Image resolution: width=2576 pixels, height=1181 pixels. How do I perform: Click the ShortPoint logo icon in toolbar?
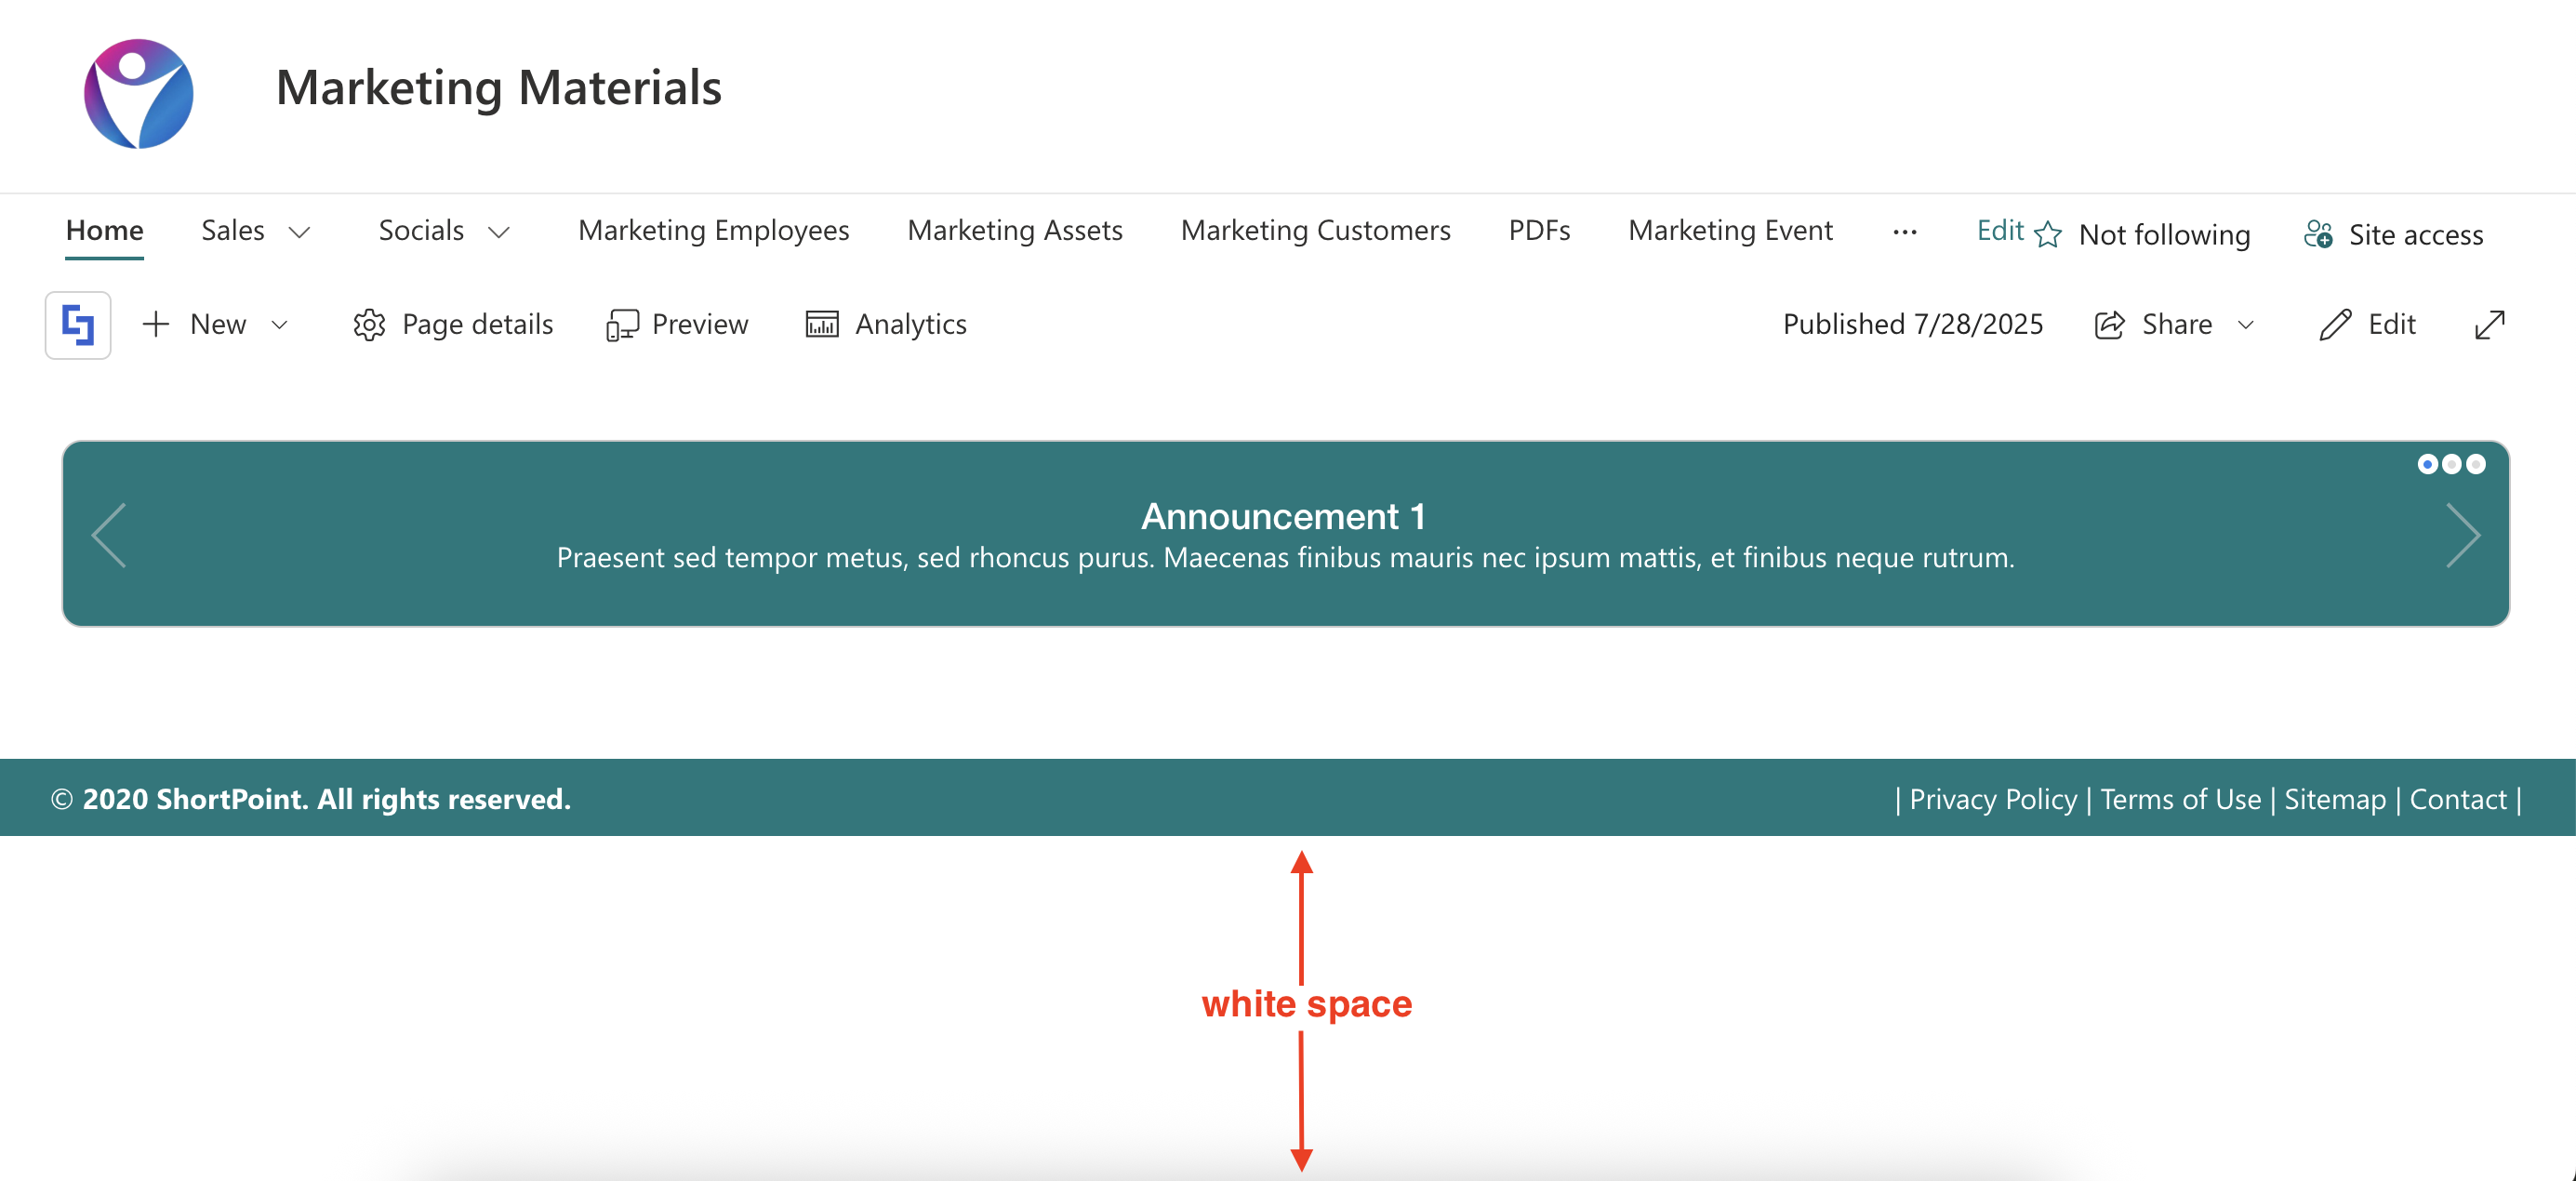[77, 325]
